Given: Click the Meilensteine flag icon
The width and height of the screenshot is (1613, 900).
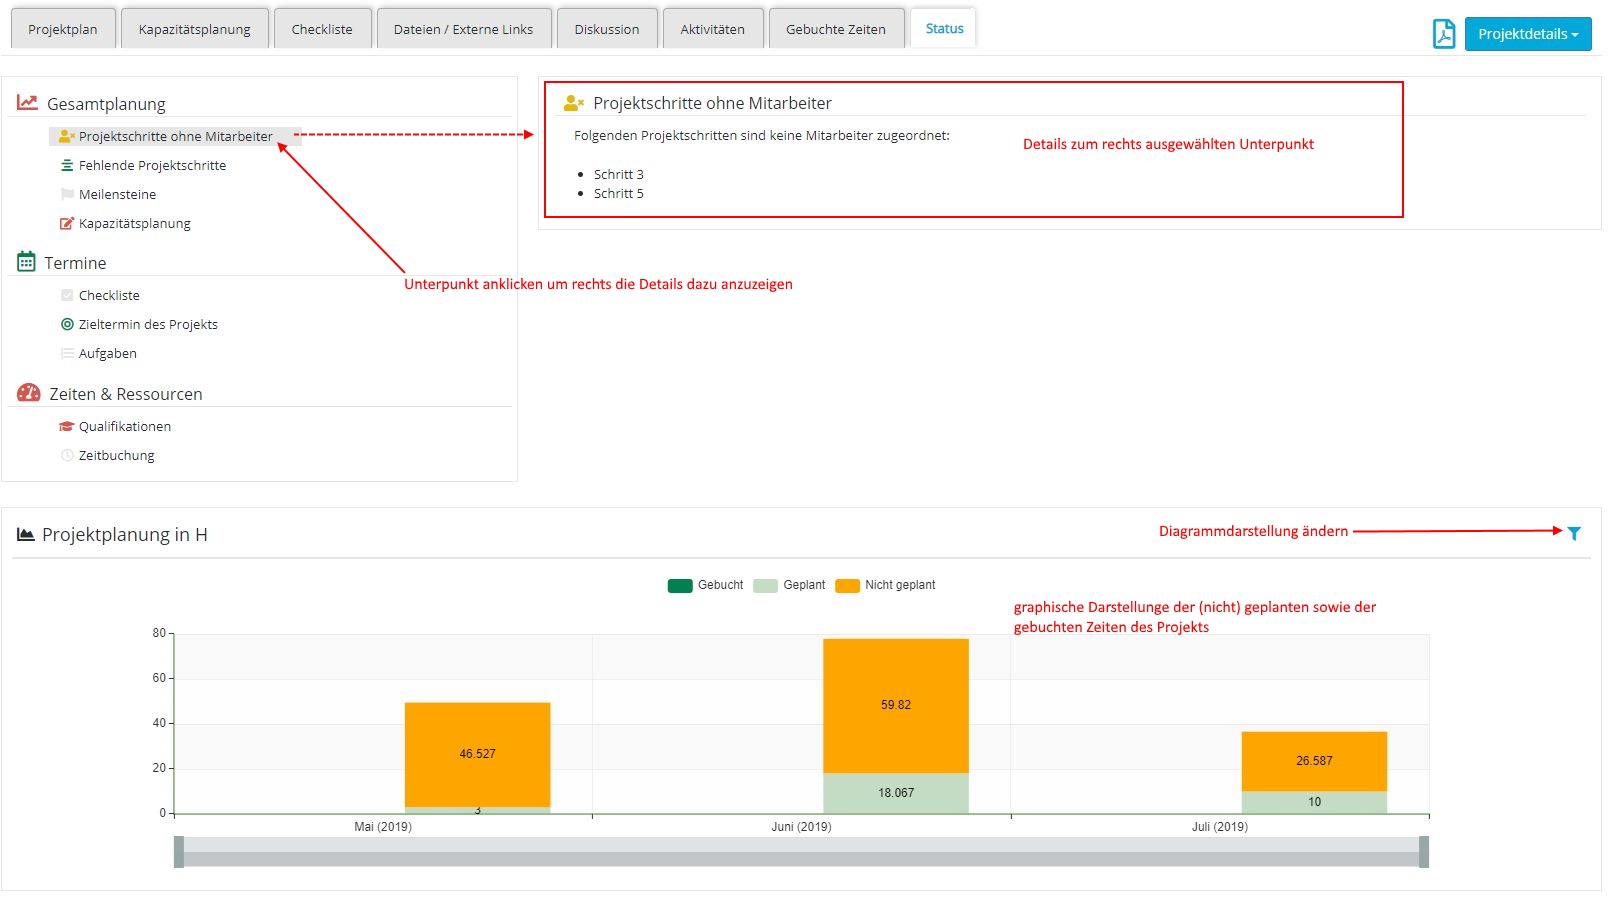Looking at the screenshot, I should (x=67, y=194).
